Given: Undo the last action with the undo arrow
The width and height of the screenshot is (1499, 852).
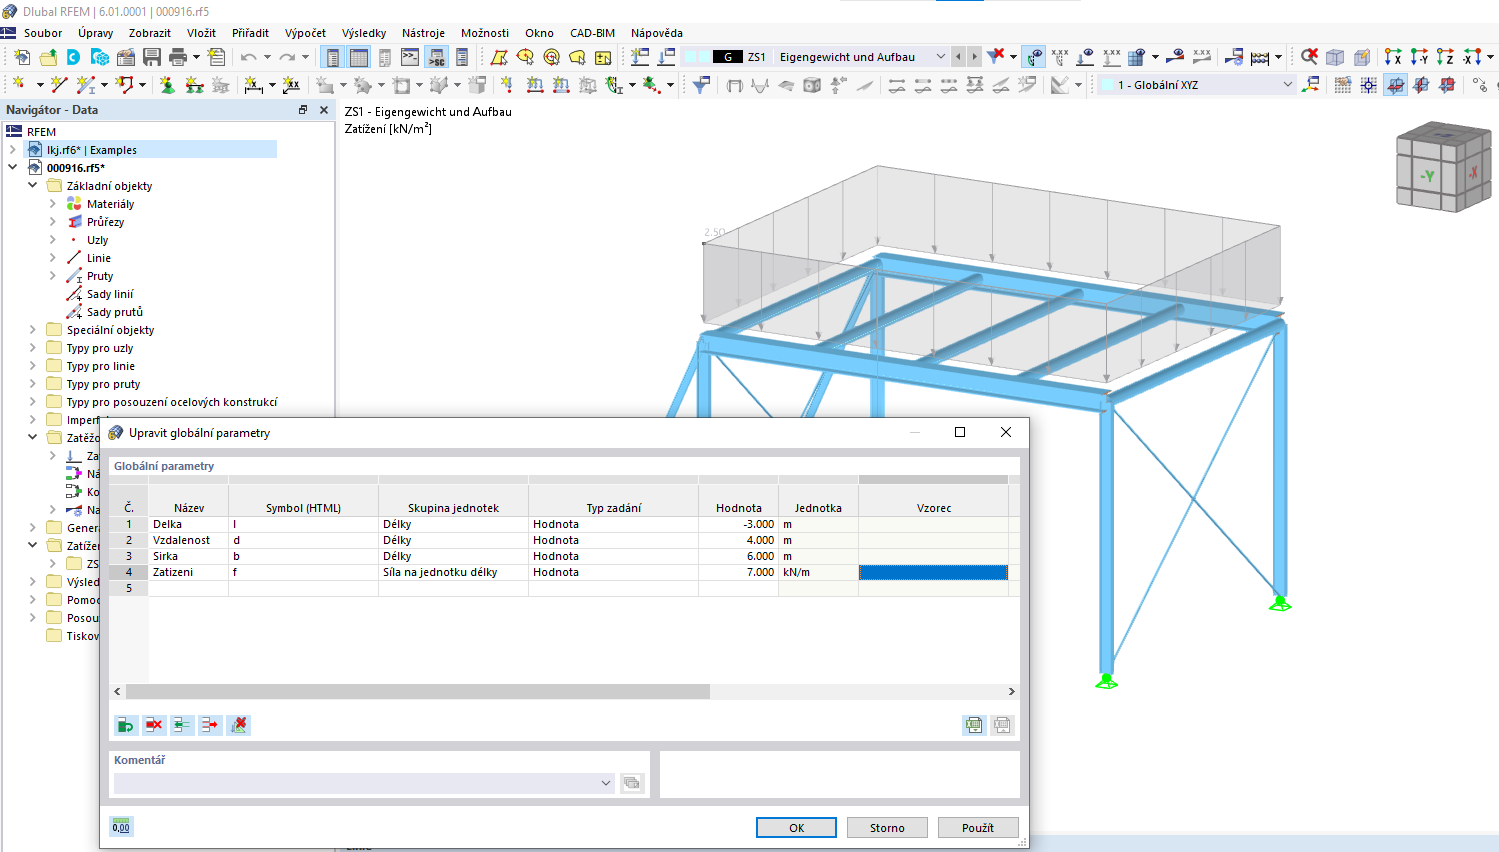Looking at the screenshot, I should [249, 57].
